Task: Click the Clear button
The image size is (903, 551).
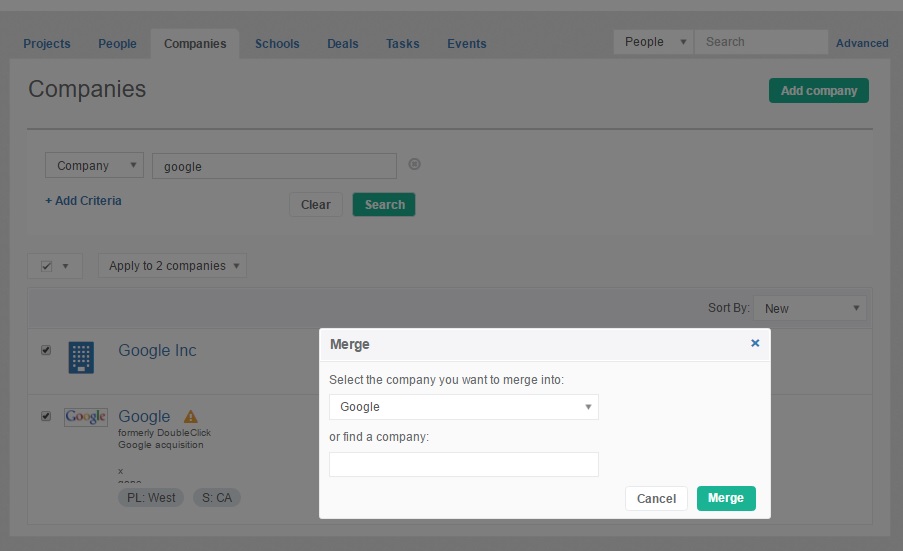Action: [316, 204]
